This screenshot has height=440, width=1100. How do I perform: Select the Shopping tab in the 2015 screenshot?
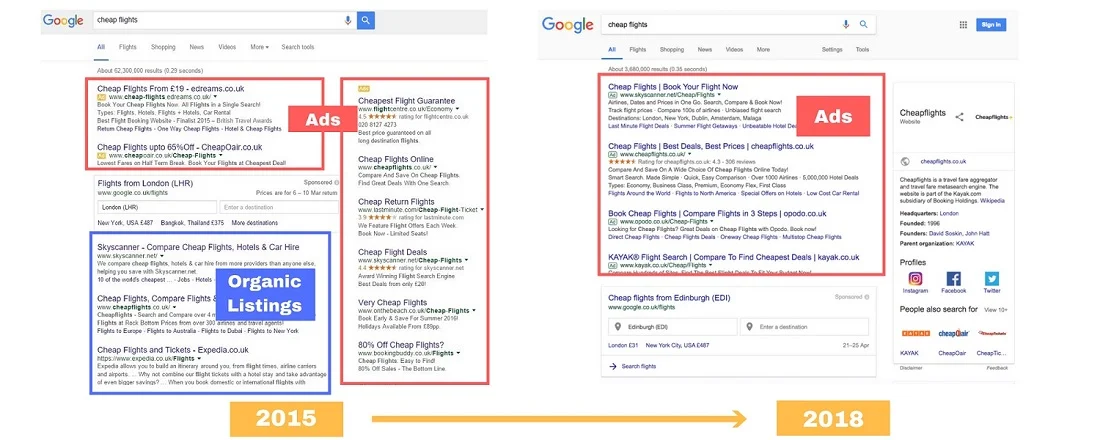point(163,47)
